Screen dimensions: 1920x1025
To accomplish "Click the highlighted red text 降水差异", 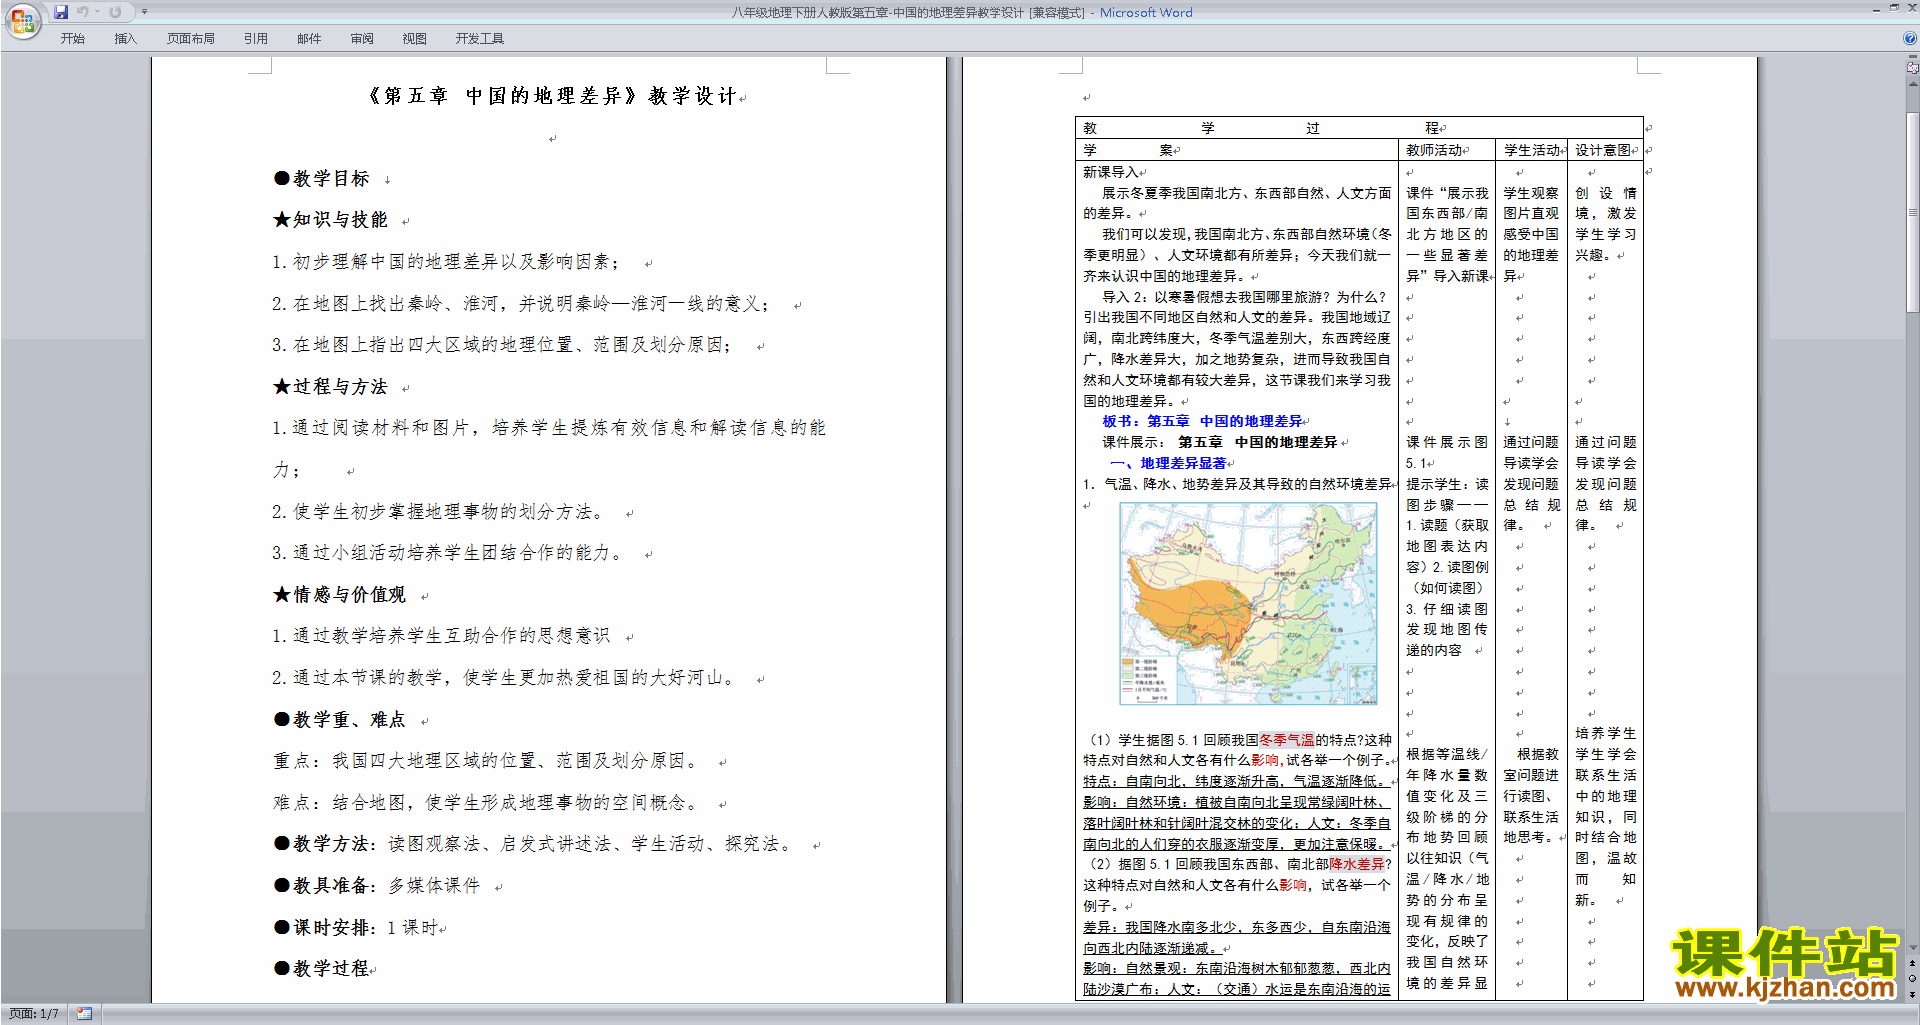I will coord(1356,864).
